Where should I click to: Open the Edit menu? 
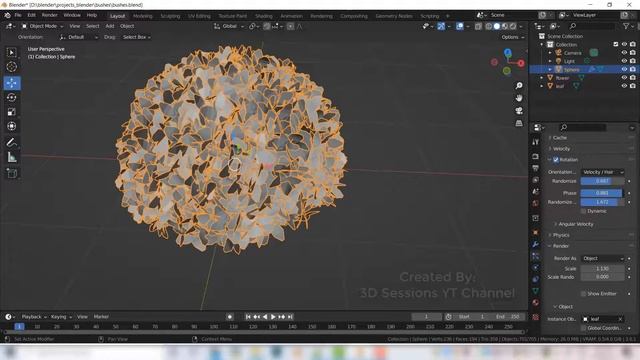[31, 15]
